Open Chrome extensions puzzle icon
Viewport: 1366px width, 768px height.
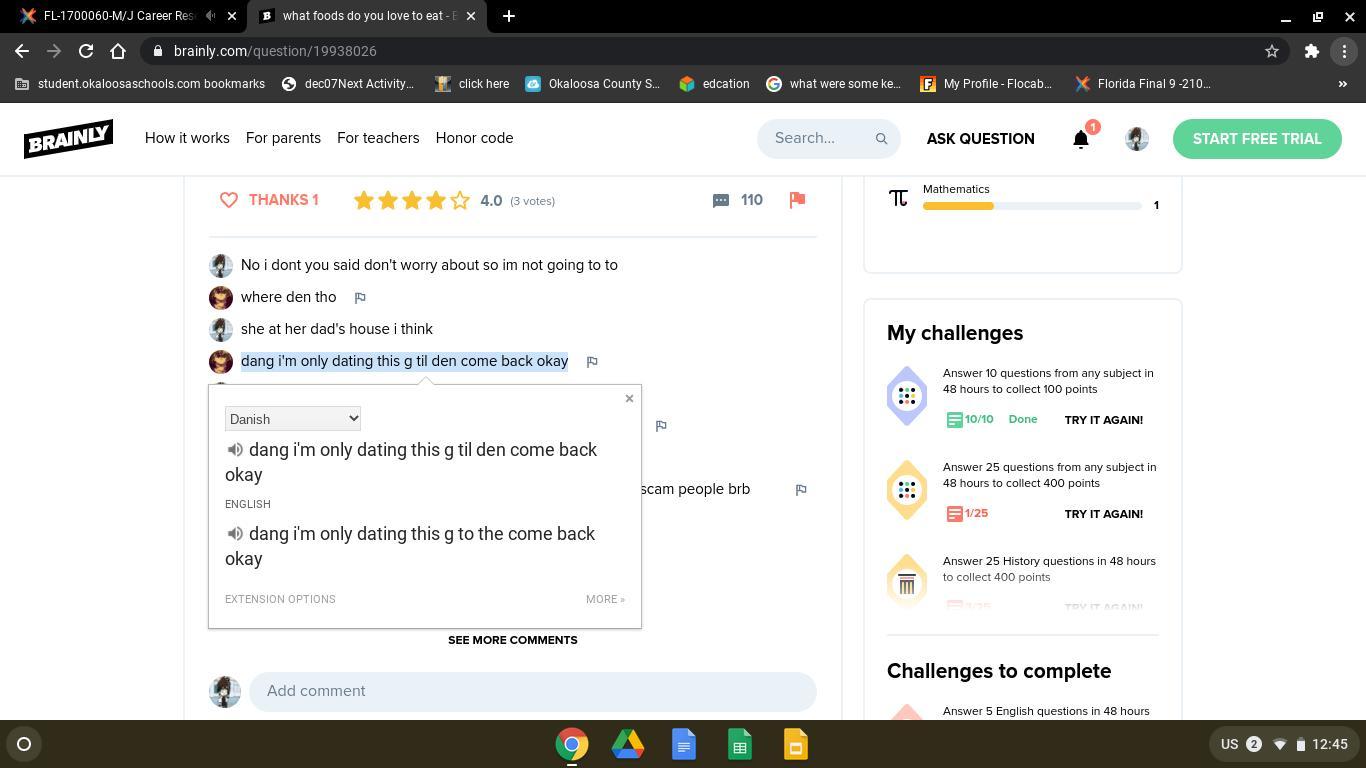pyautogui.click(x=1312, y=51)
